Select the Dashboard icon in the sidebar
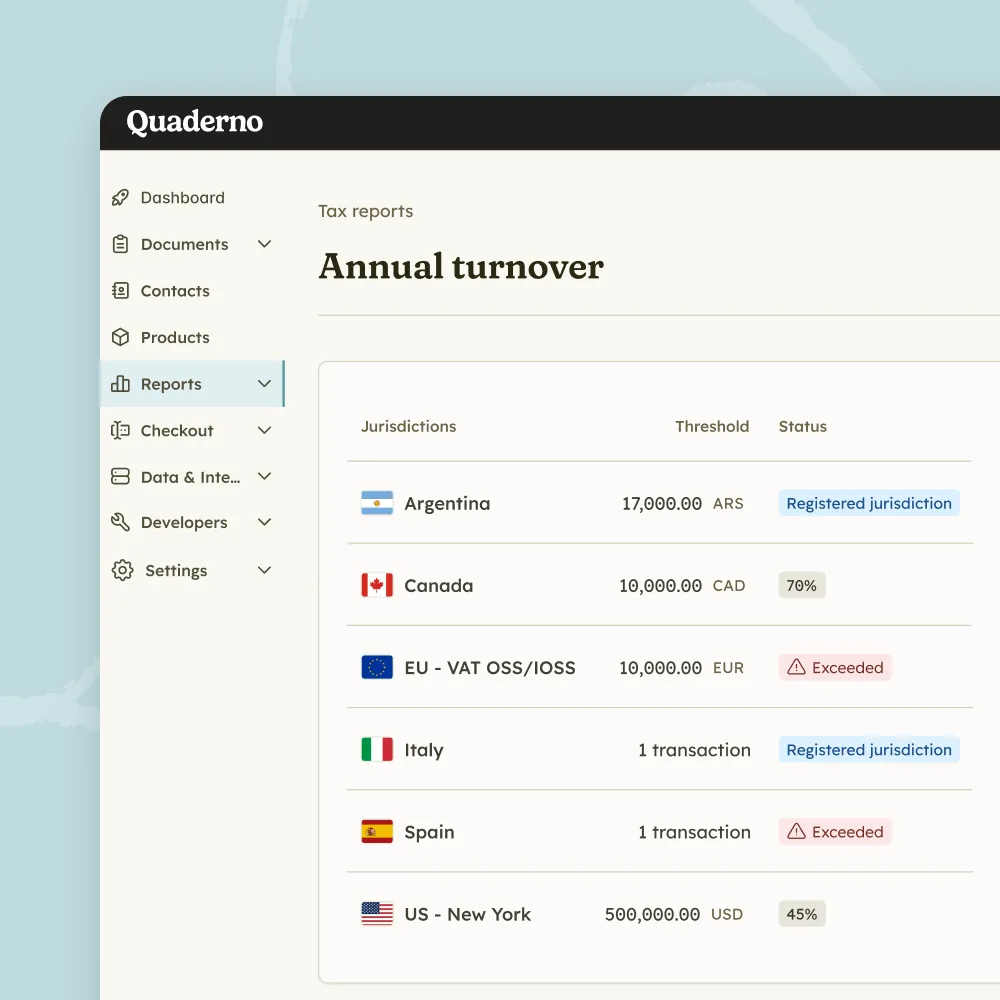 120,197
